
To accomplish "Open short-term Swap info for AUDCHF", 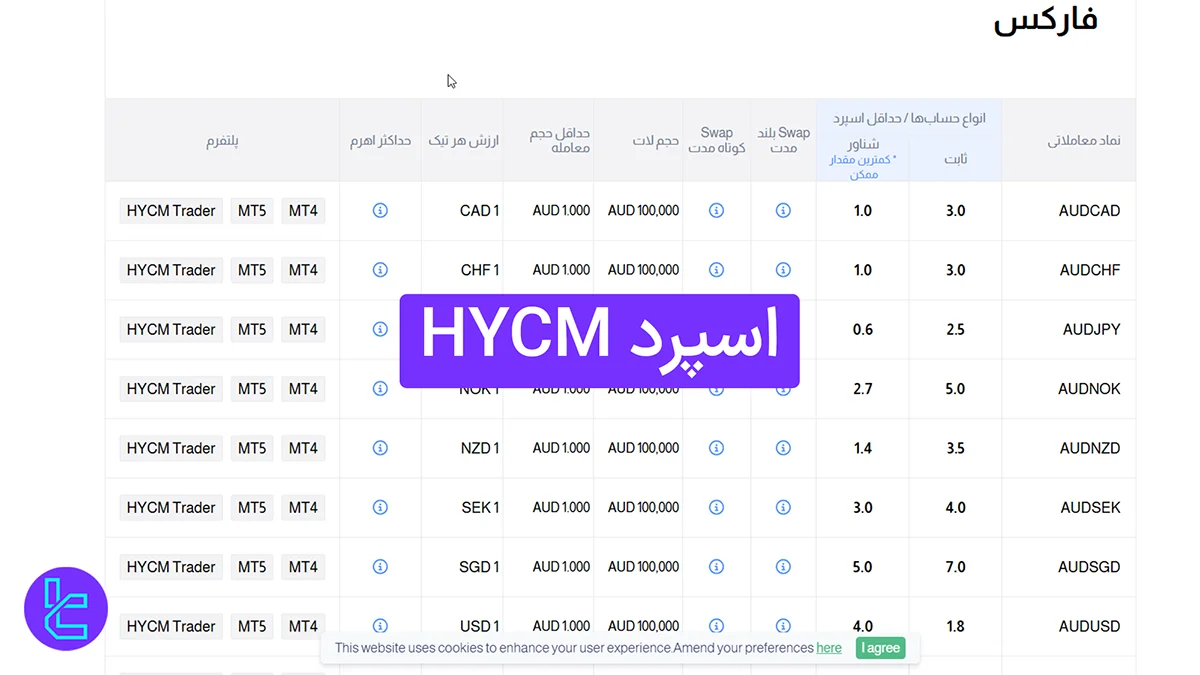I will coord(716,270).
